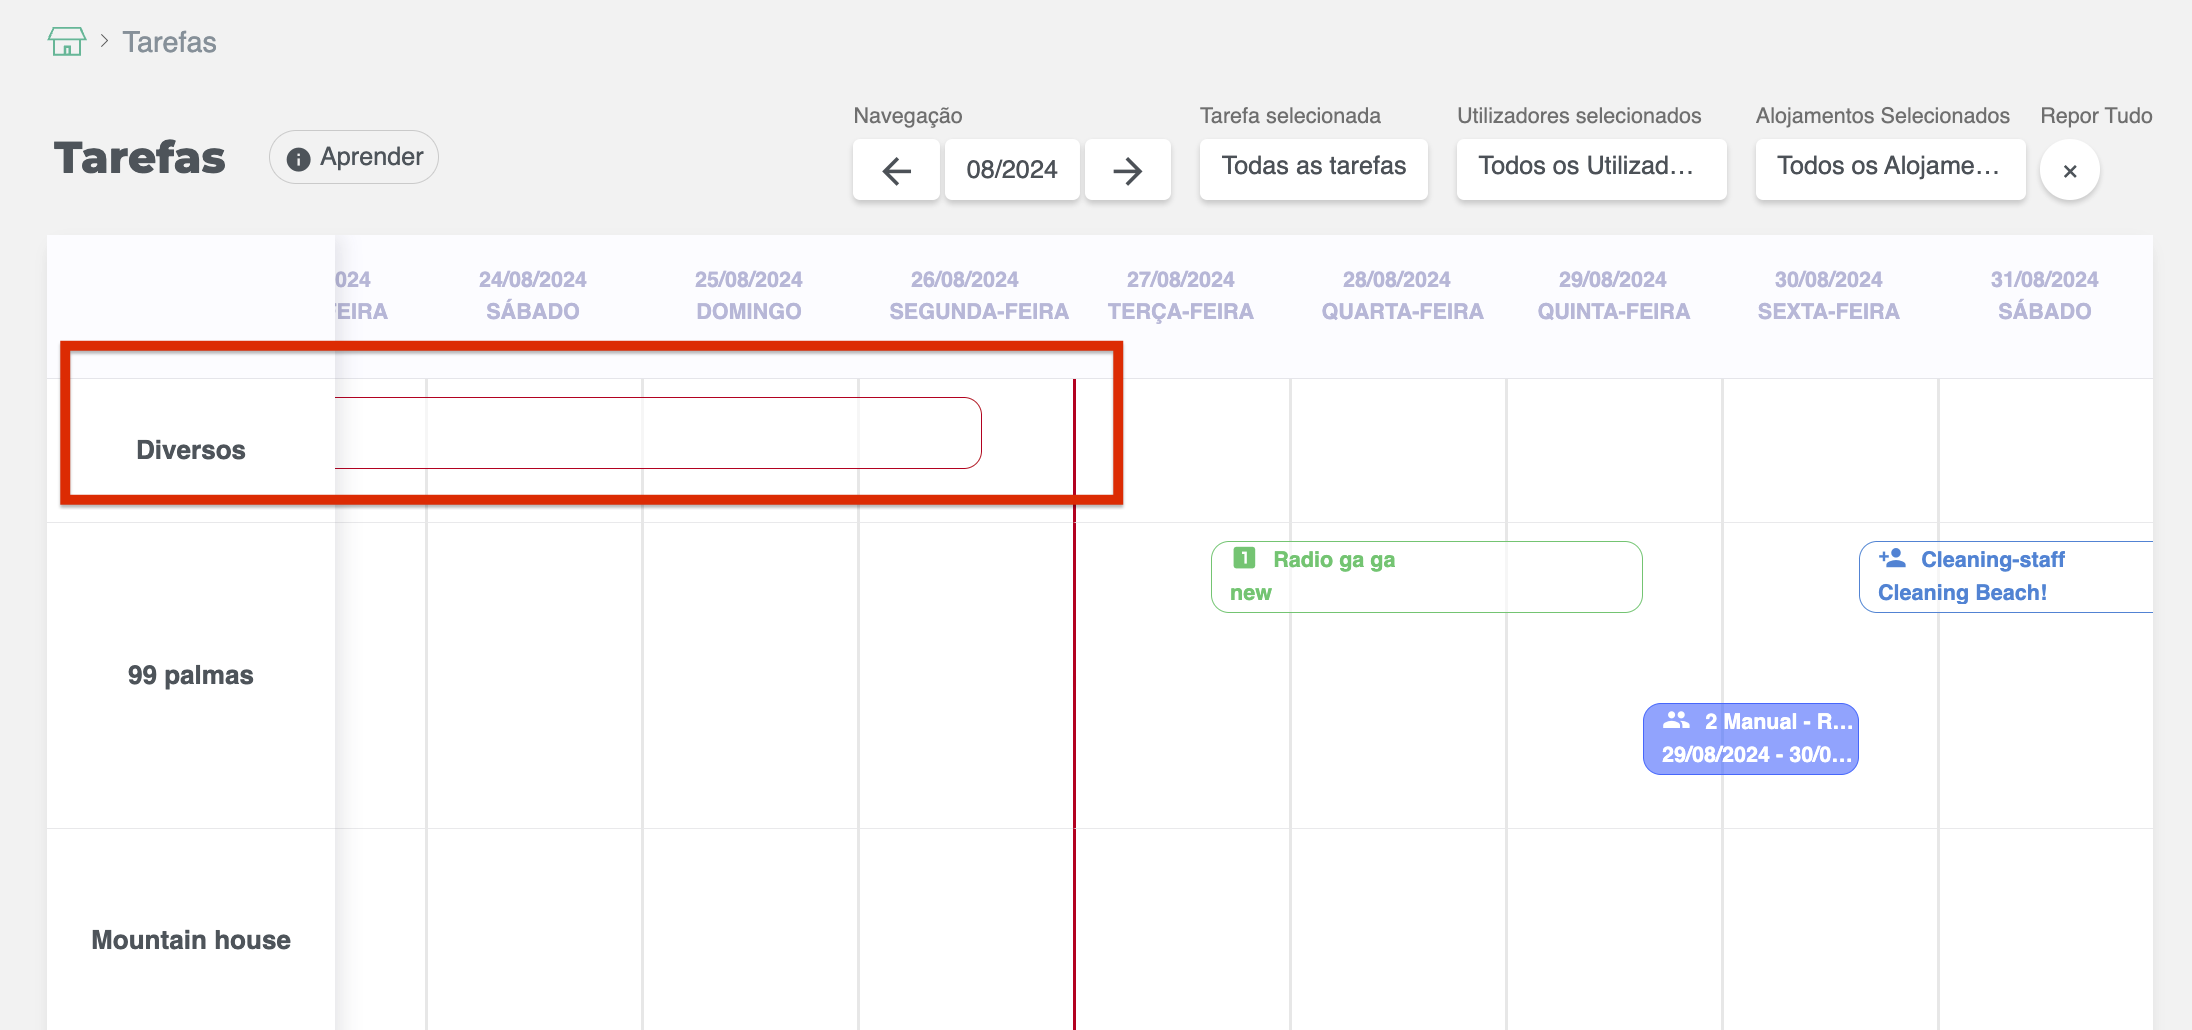Open the Todos os Alojamentos filter
The width and height of the screenshot is (2192, 1030).
(x=1889, y=167)
